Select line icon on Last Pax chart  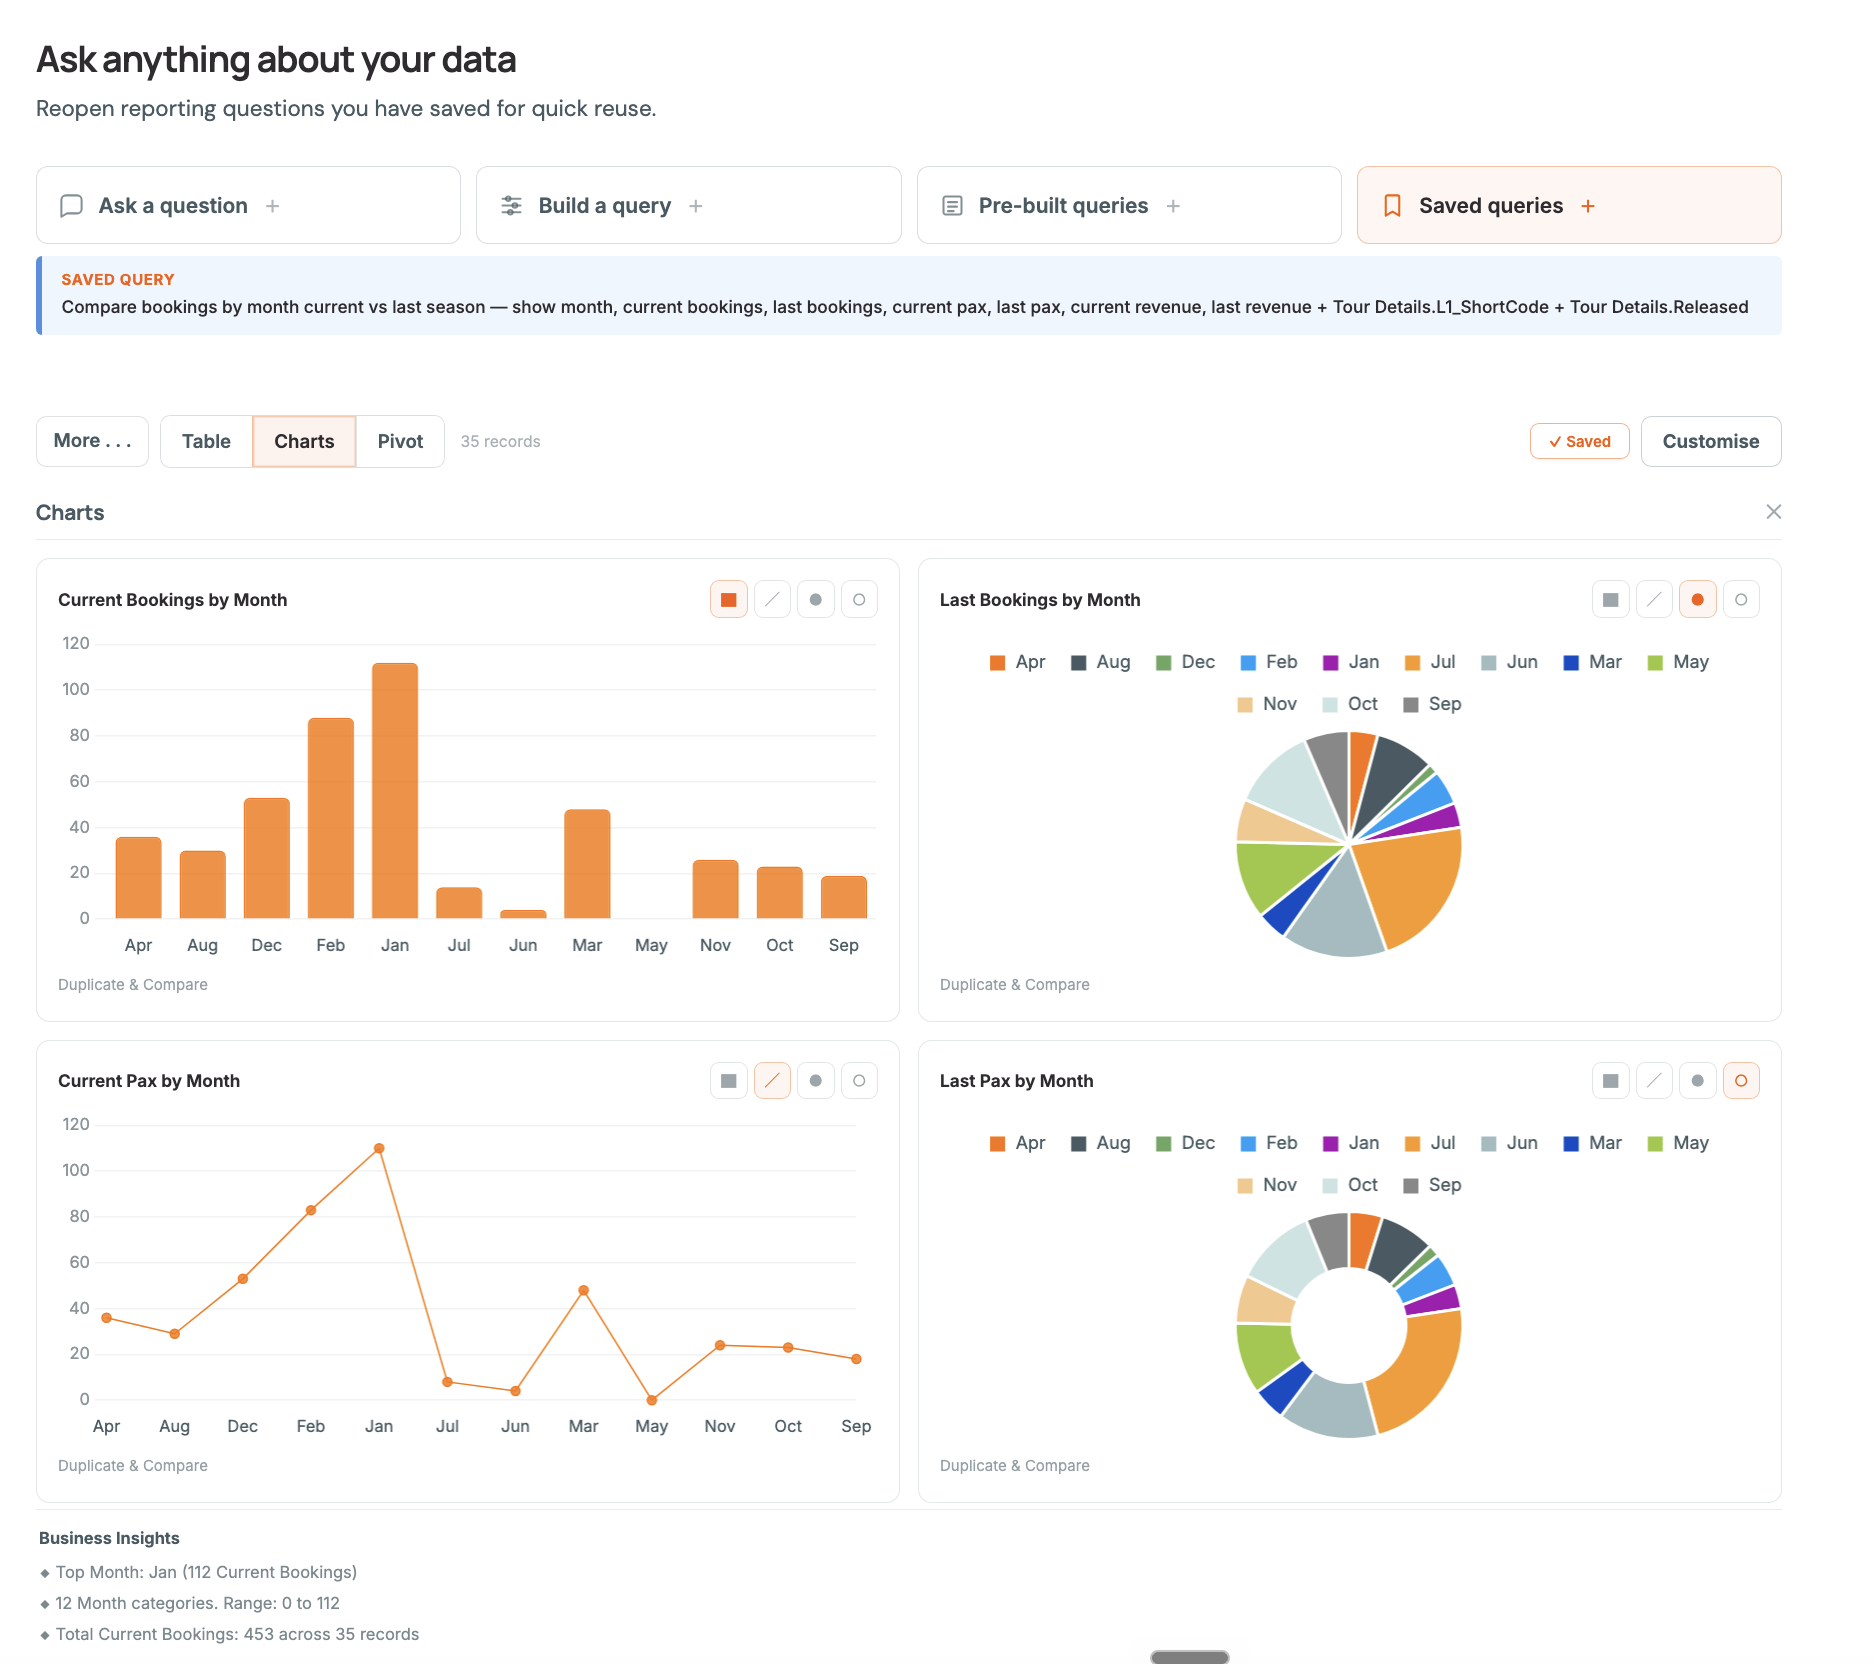1654,1081
